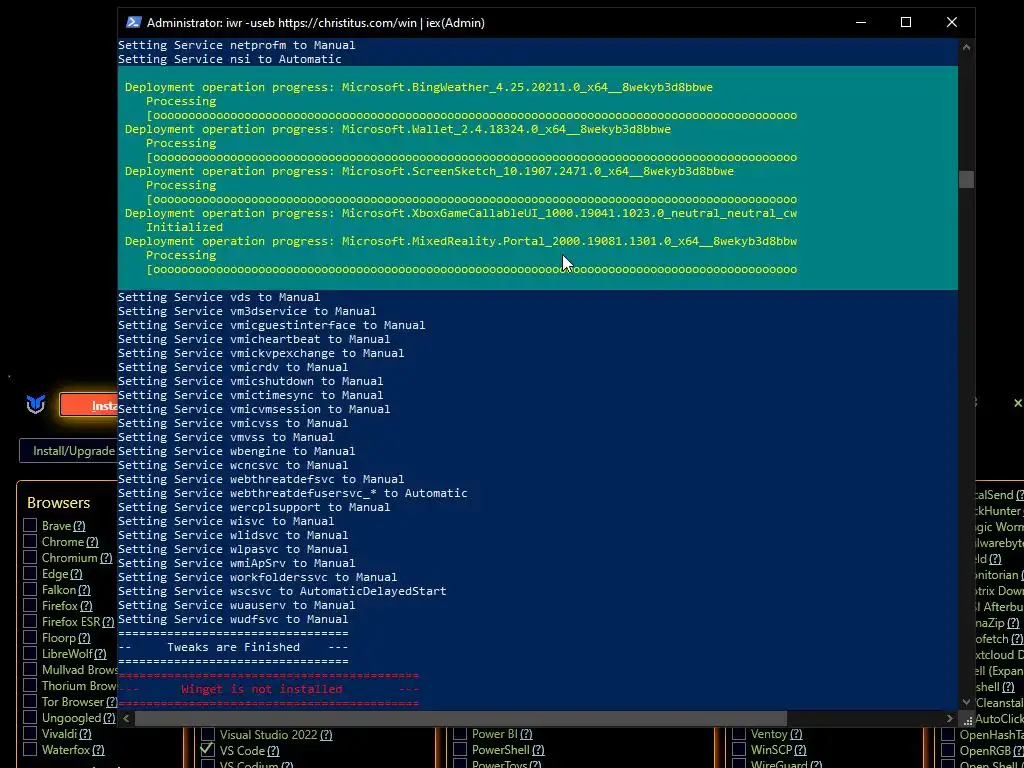Open the (?) help link next to Firefox
The width and height of the screenshot is (1024, 768).
(x=86, y=606)
